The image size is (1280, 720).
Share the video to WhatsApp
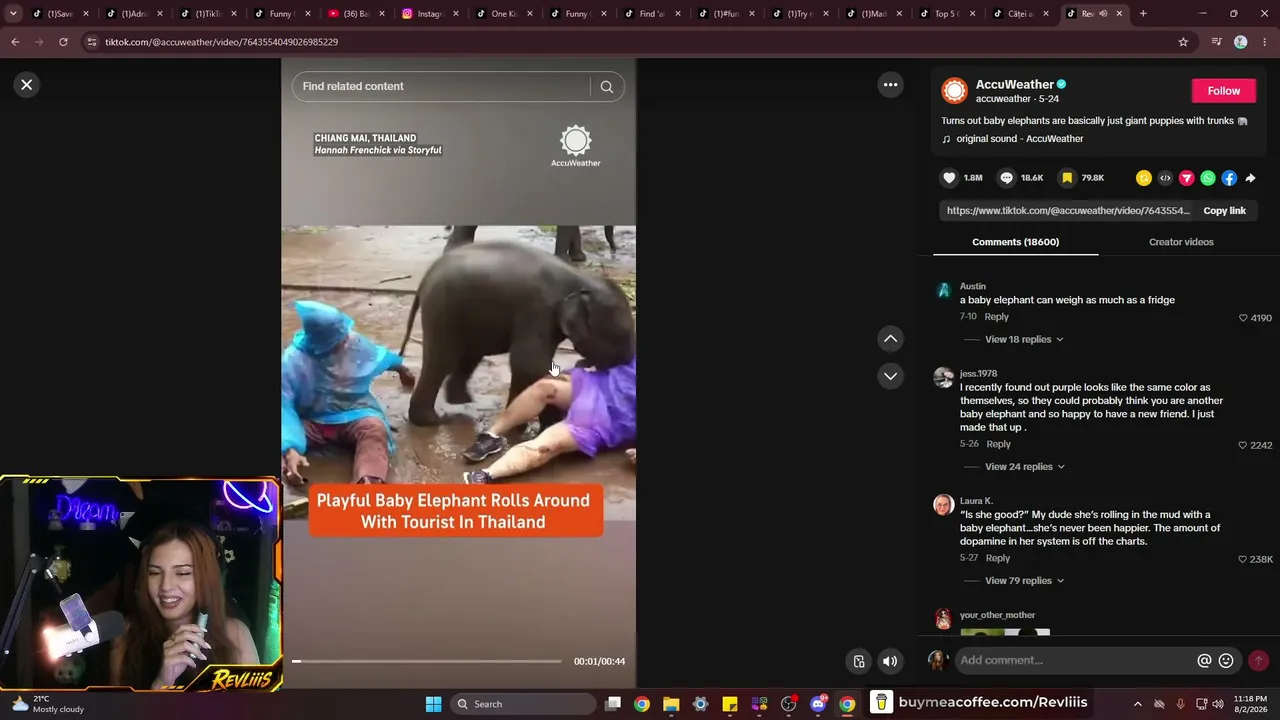click(x=1208, y=178)
